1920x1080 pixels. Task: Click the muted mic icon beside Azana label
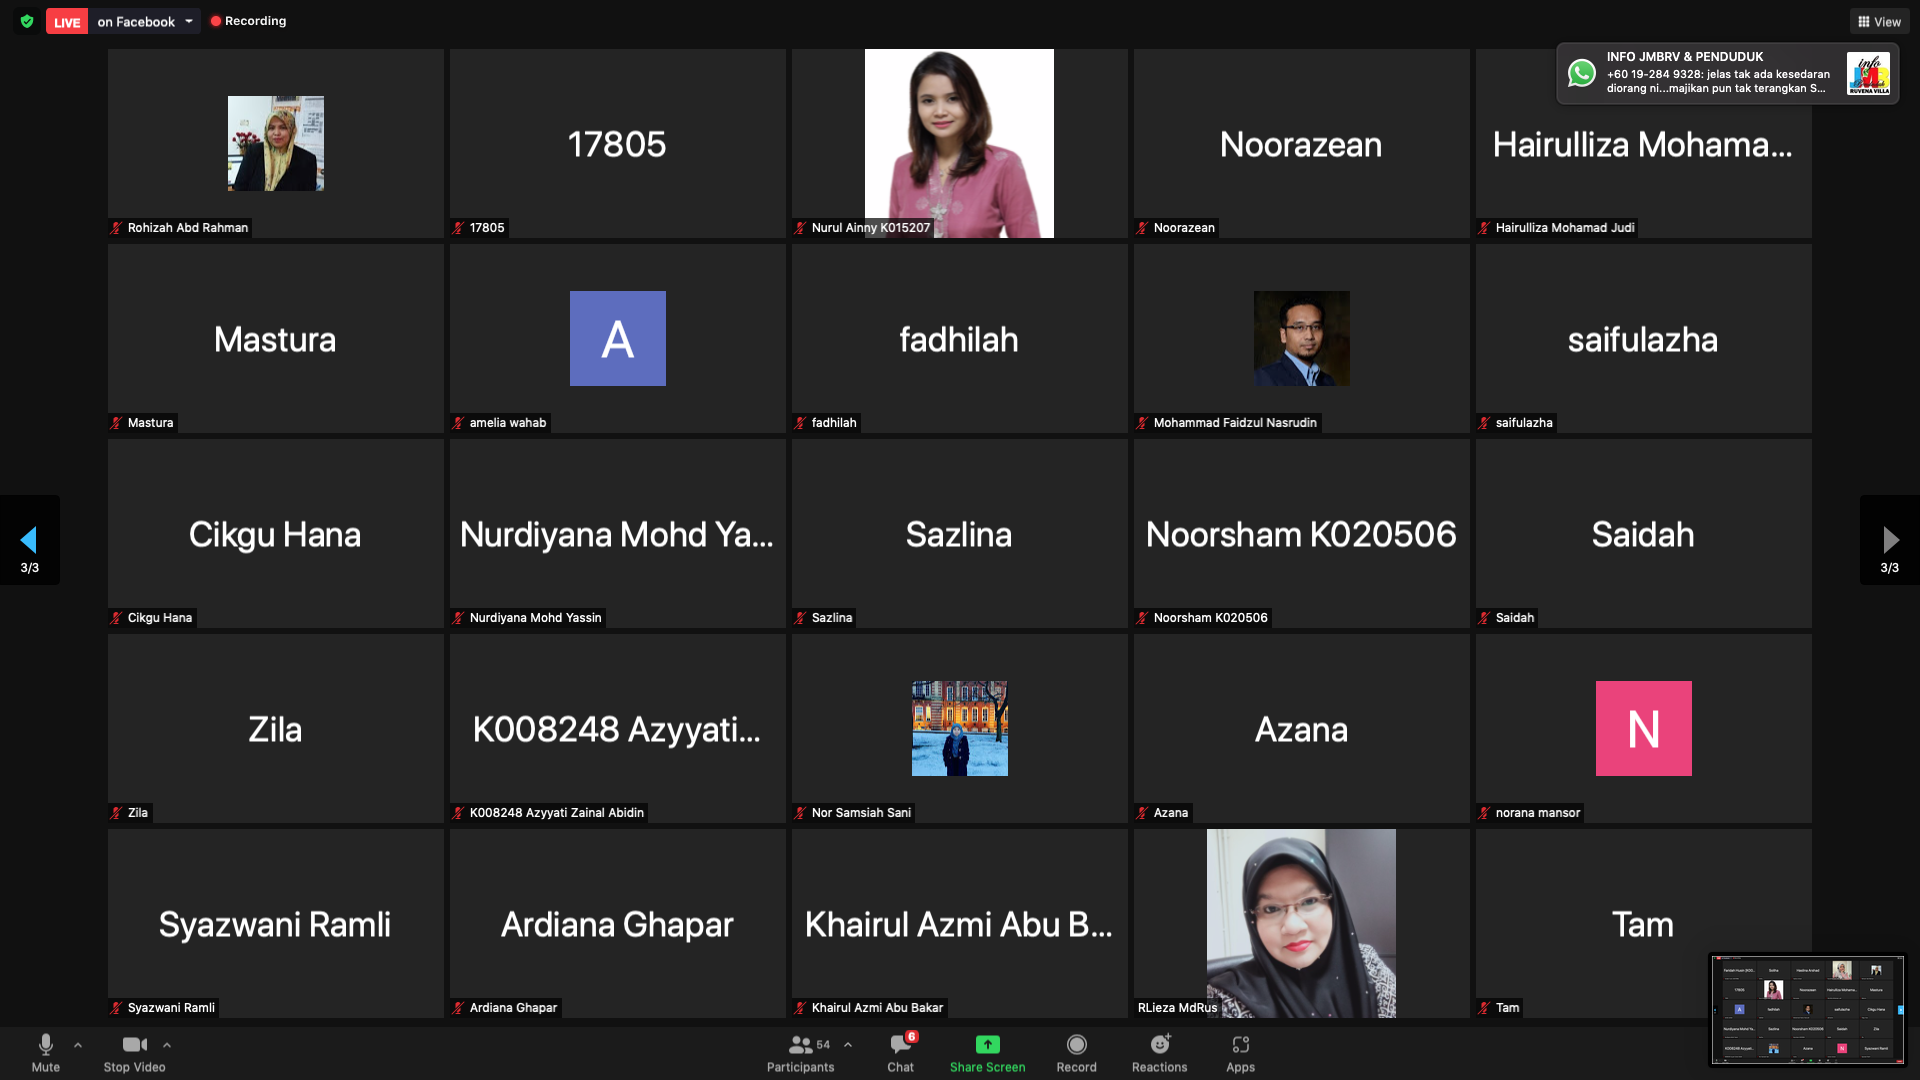(1142, 813)
